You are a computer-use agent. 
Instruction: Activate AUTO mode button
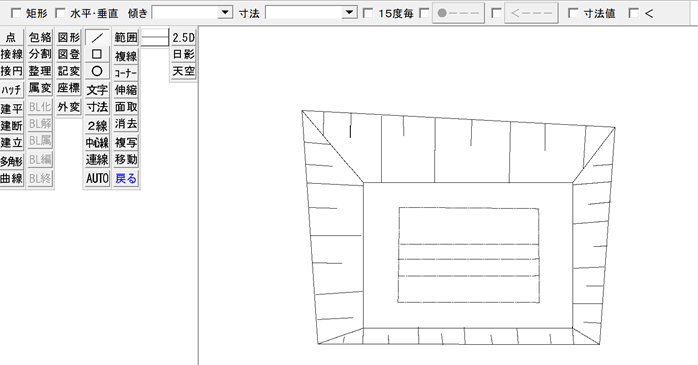(97, 178)
